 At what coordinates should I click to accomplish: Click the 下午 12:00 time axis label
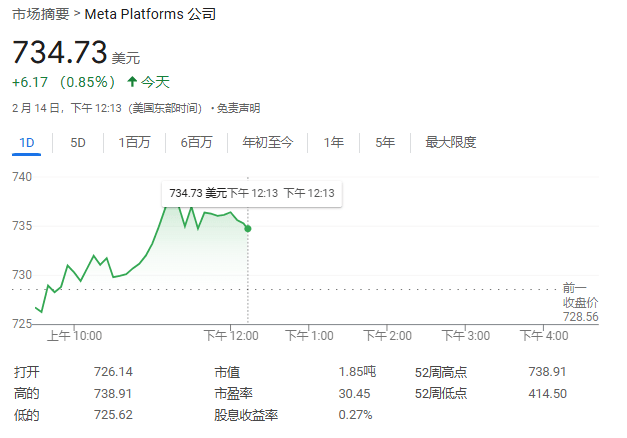[231, 336]
